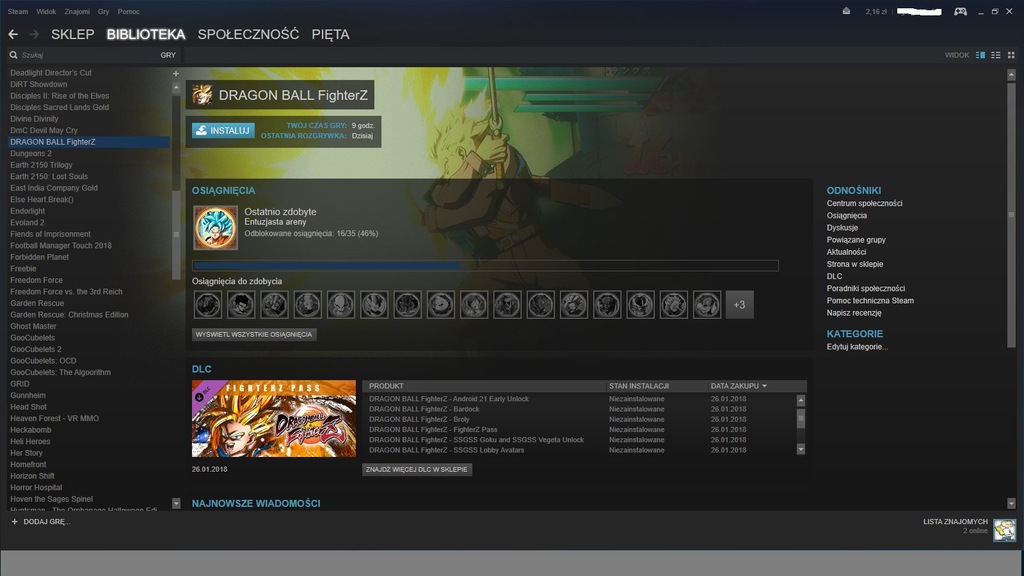Open LISTA ZNAJOMYCH label
This screenshot has height=576, width=1024.
[955, 522]
